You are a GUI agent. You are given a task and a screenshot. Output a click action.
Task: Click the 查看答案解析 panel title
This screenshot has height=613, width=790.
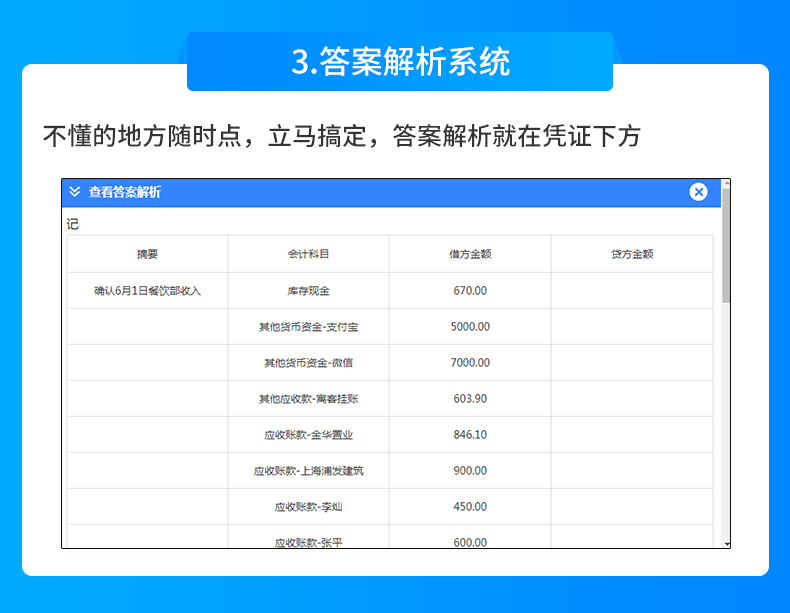pyautogui.click(x=124, y=192)
